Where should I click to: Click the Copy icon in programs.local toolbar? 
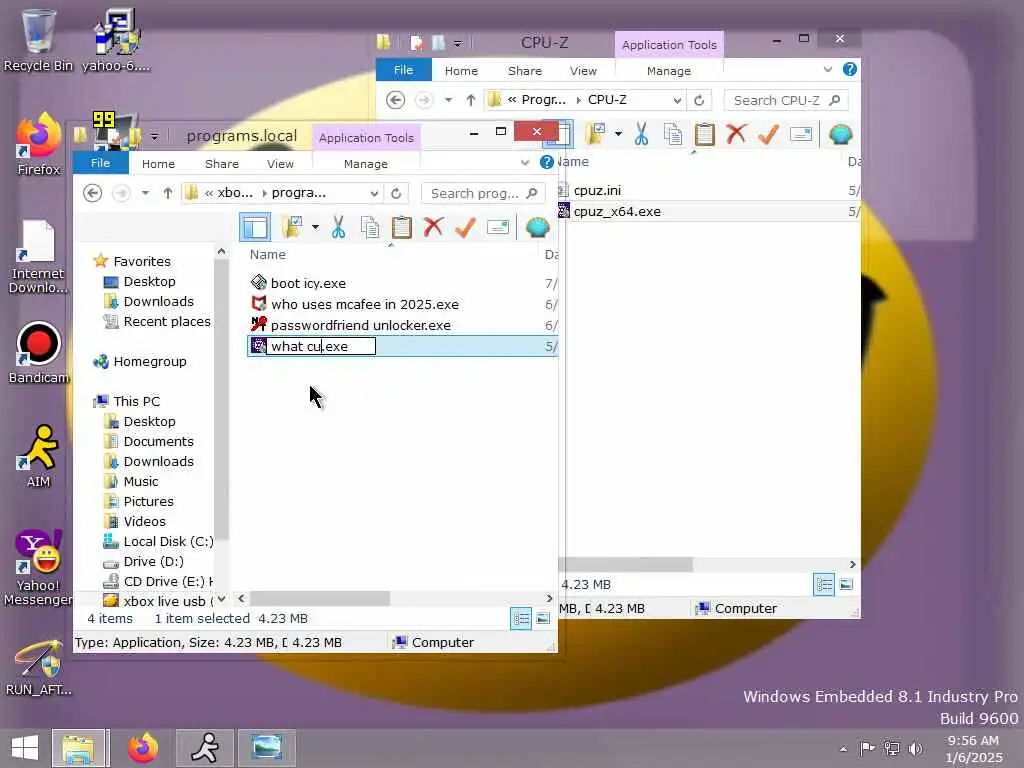tap(370, 227)
